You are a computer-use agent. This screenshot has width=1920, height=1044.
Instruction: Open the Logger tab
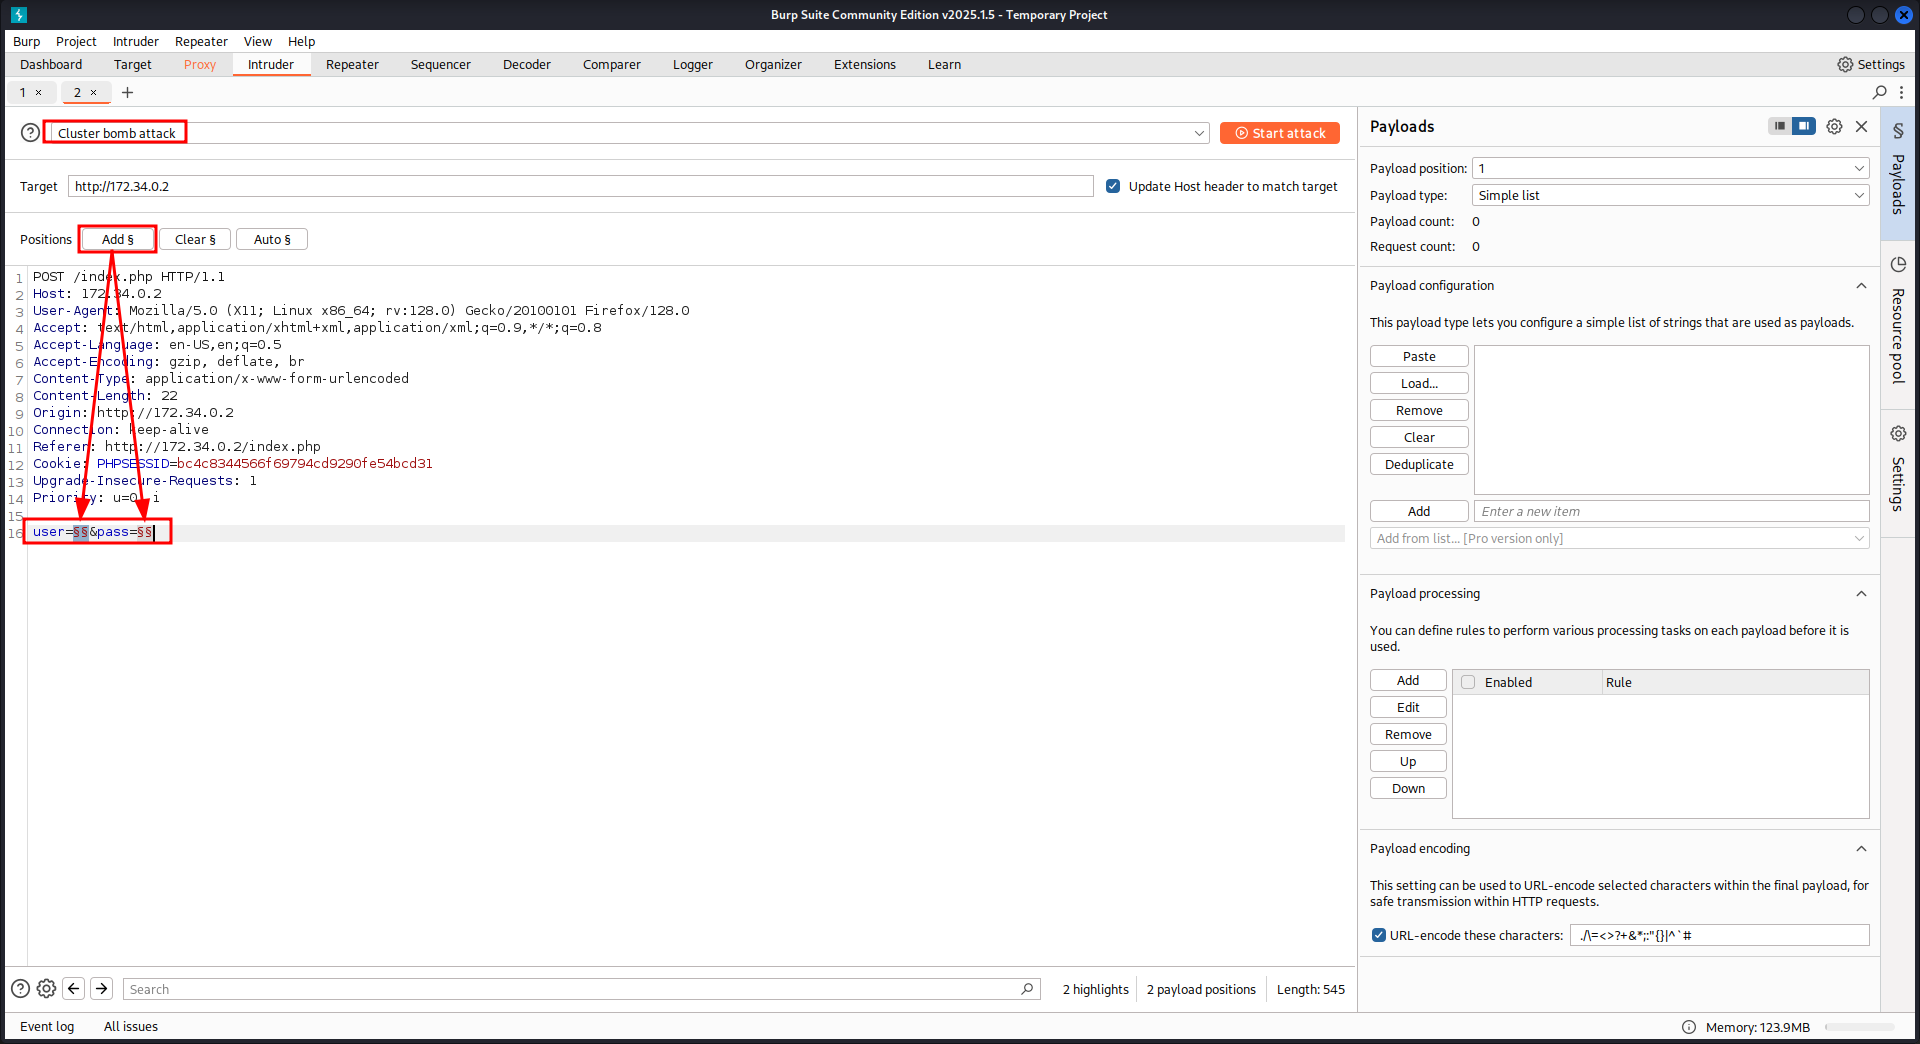[692, 64]
